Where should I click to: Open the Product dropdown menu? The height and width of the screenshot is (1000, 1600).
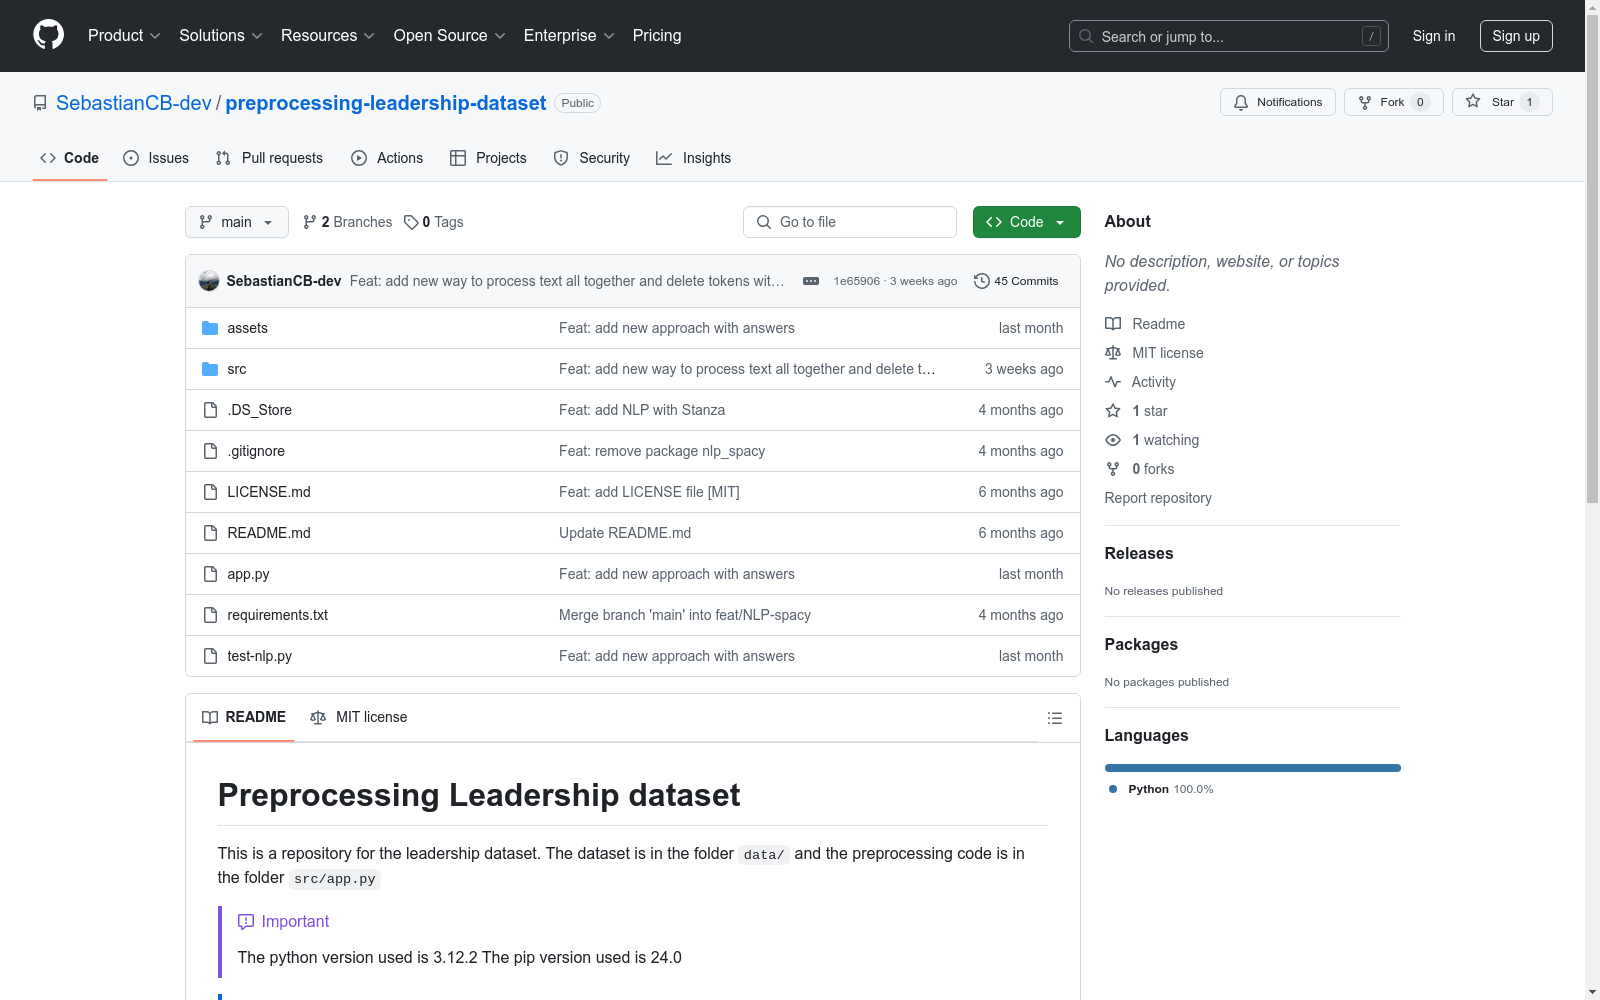(x=124, y=36)
